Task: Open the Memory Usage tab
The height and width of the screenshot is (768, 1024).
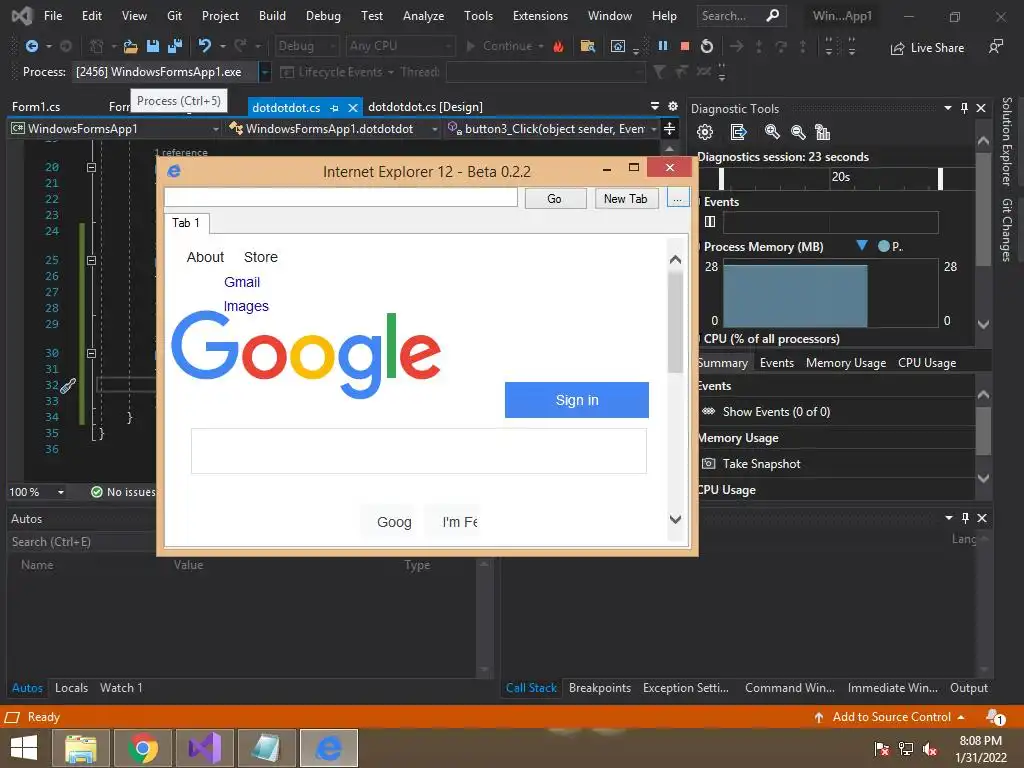Action: [x=846, y=363]
